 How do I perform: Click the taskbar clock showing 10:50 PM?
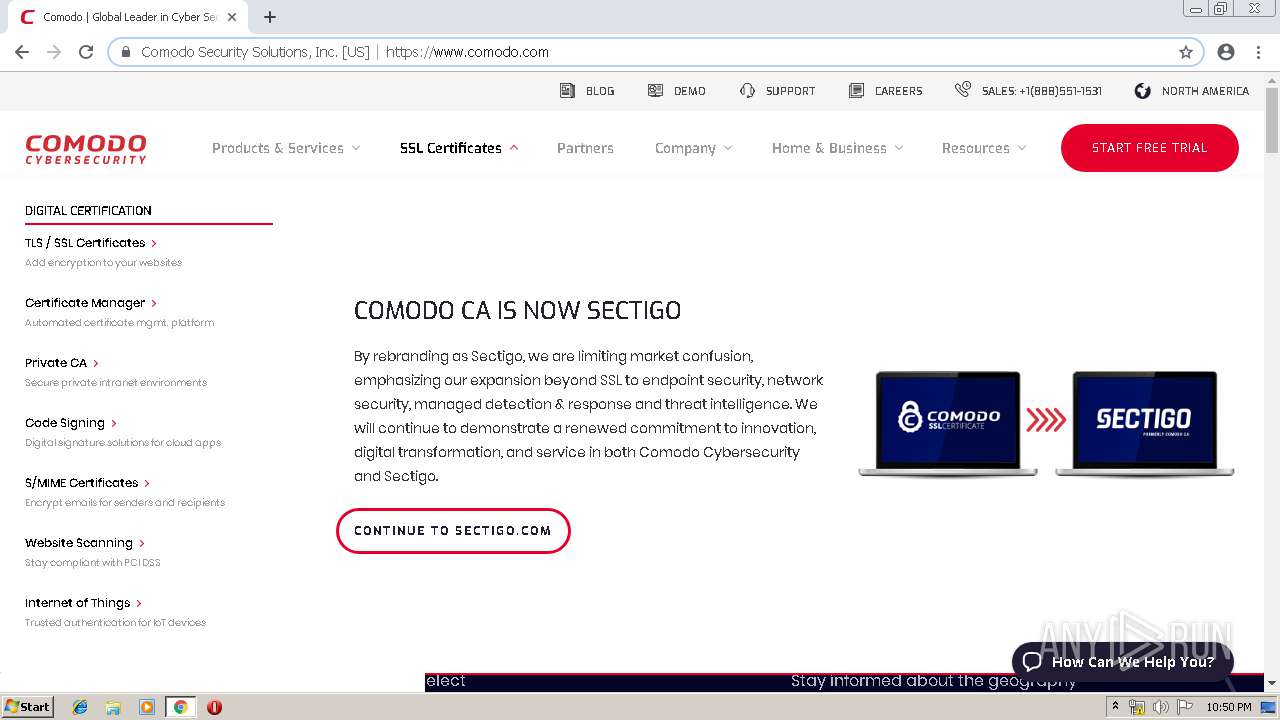tap(1229, 707)
